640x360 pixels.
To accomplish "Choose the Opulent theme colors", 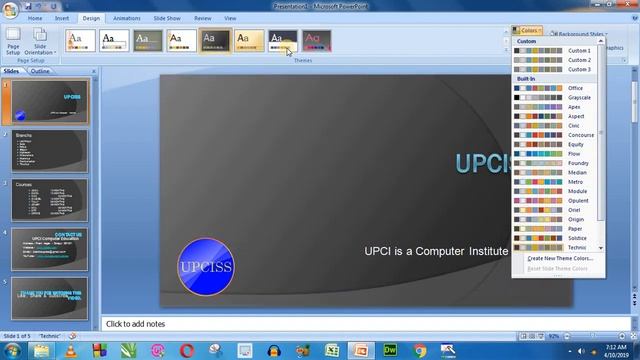I will click(554, 201).
